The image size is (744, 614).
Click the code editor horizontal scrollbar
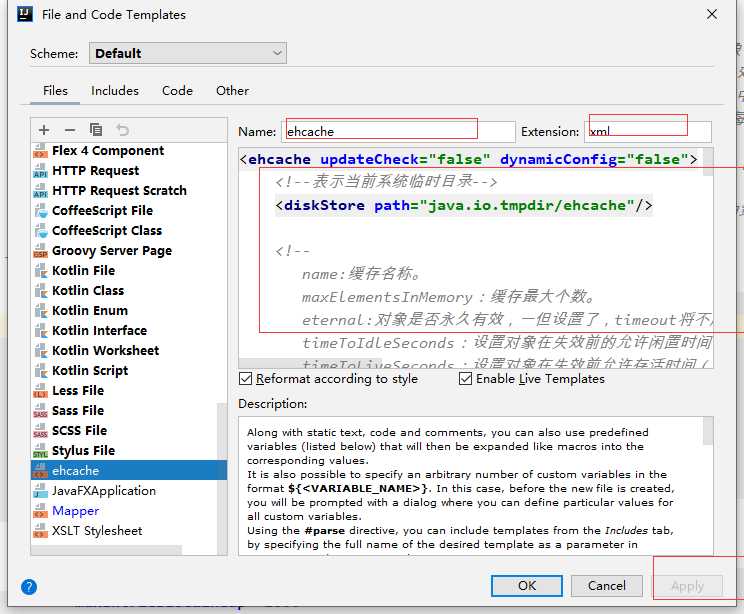point(309,363)
